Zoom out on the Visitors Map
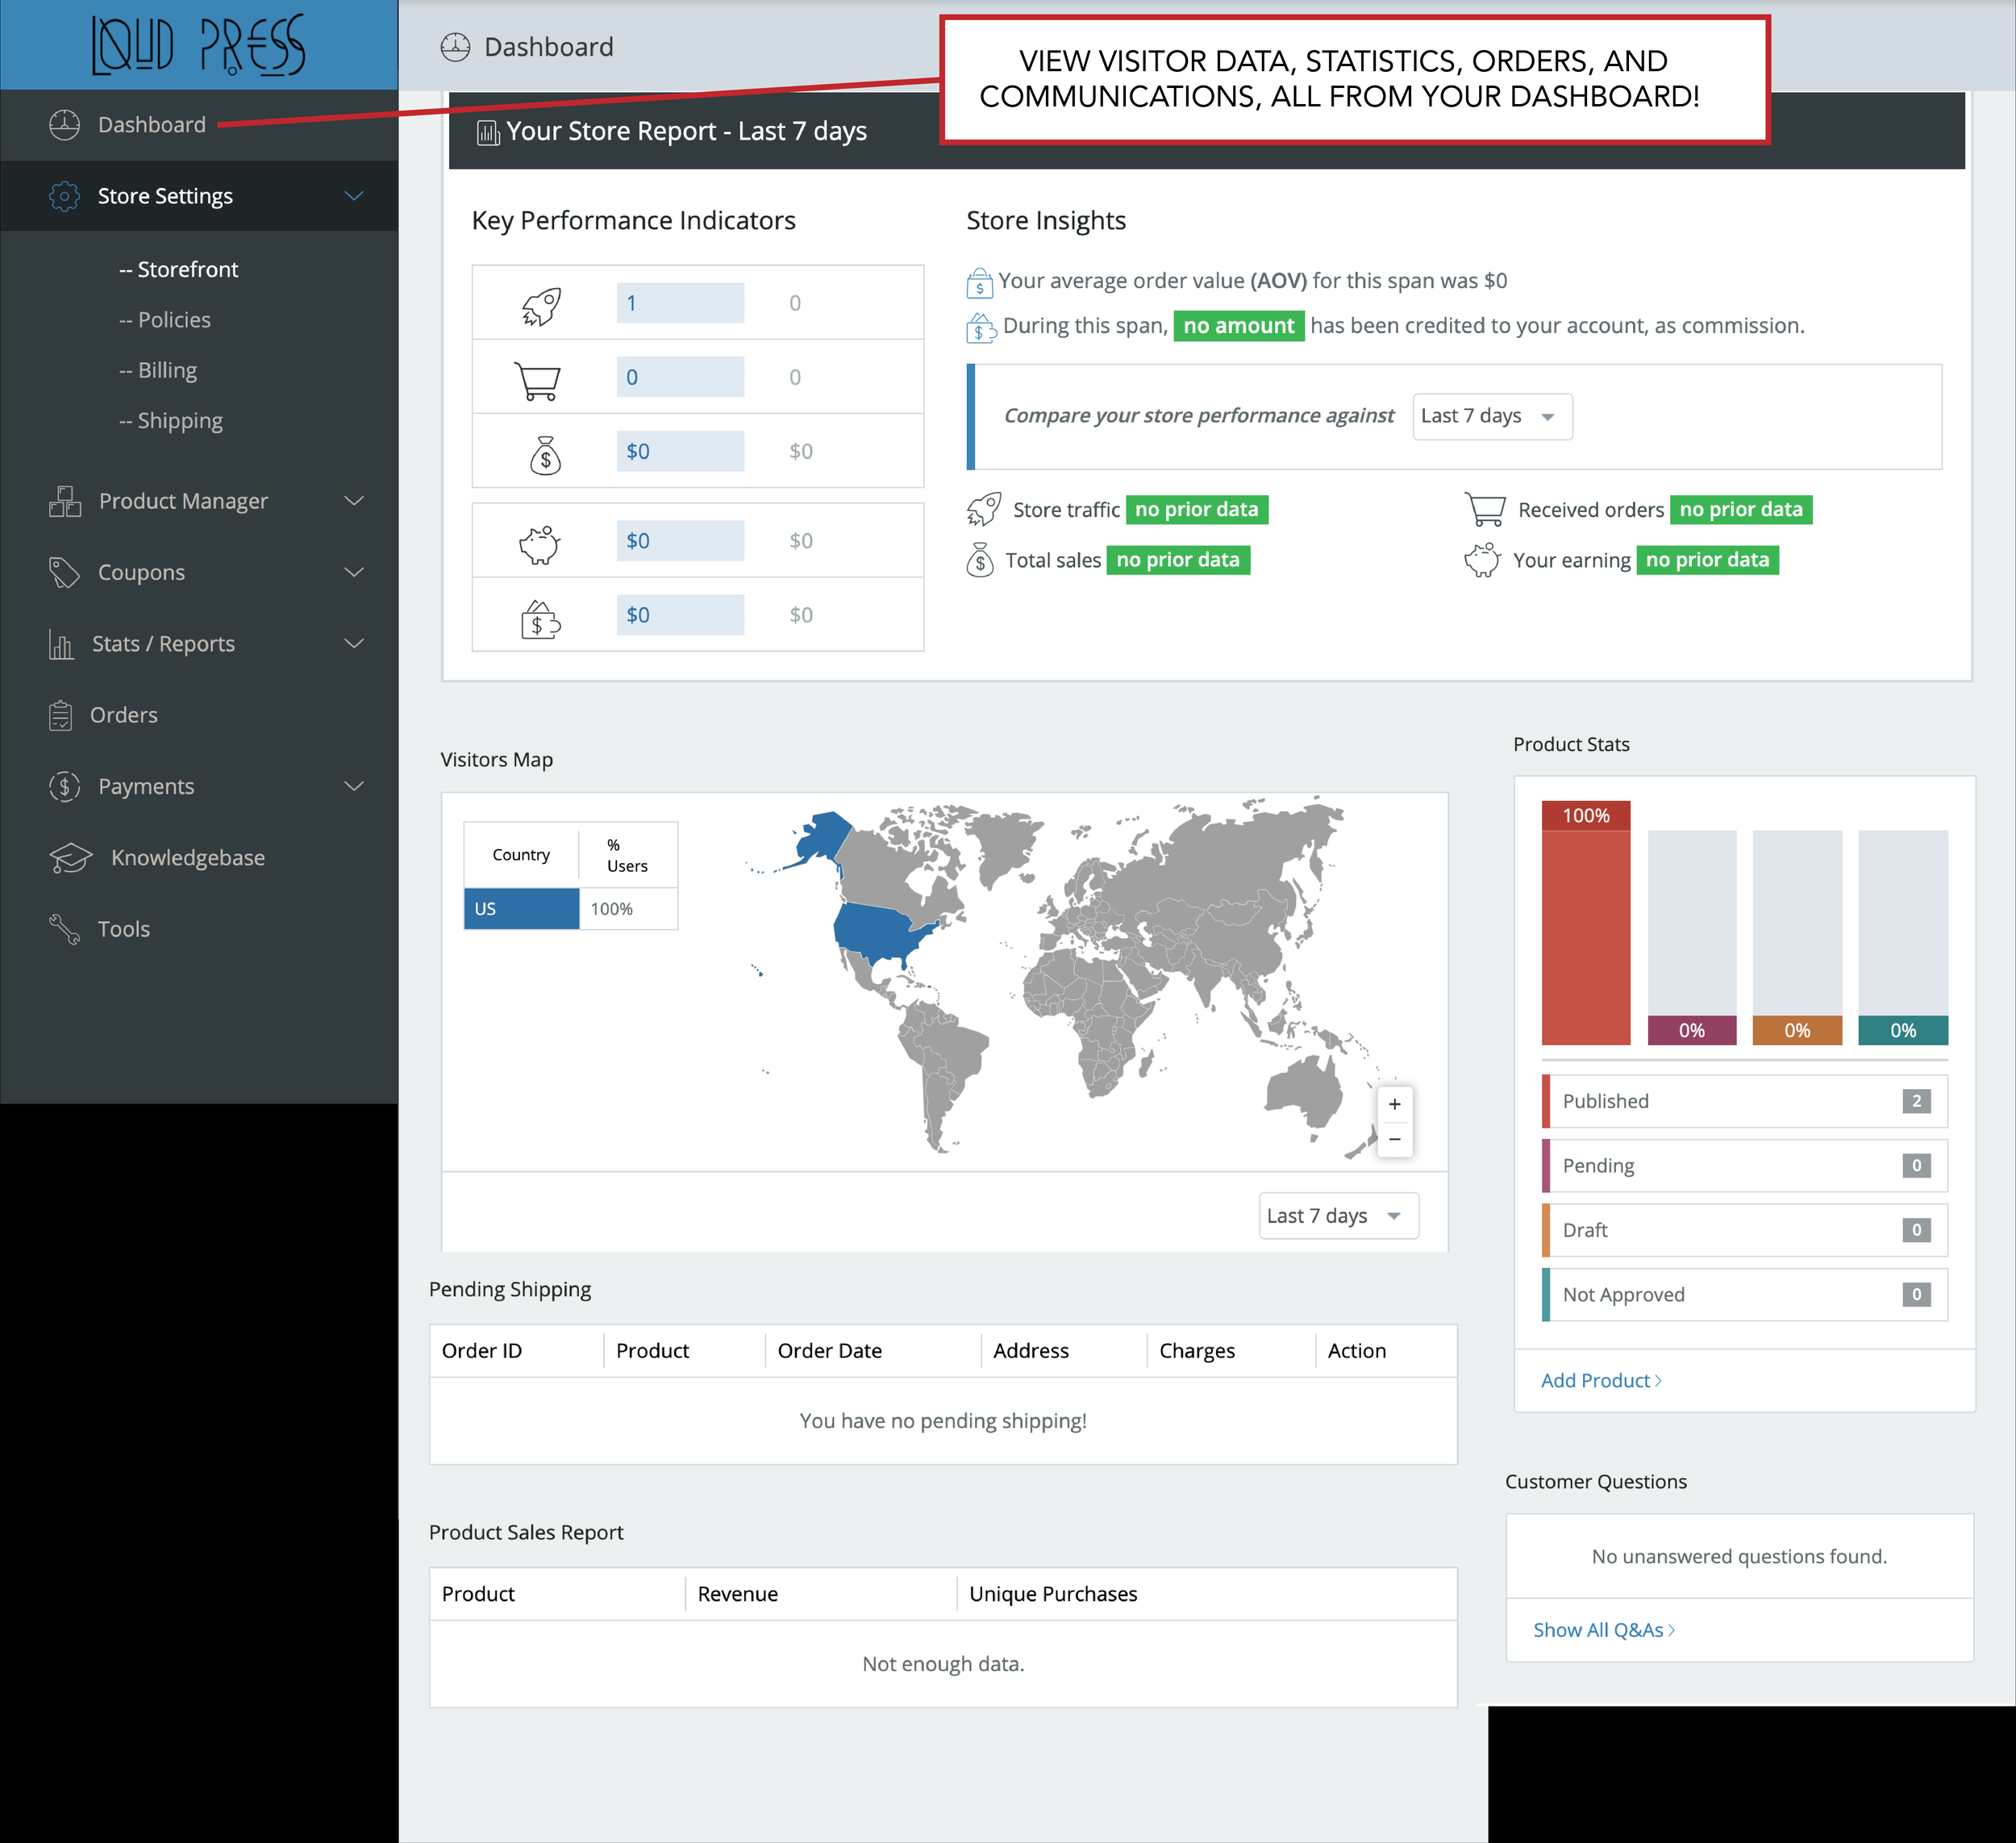Screen dimensions: 2016x1843 pos(1394,1139)
